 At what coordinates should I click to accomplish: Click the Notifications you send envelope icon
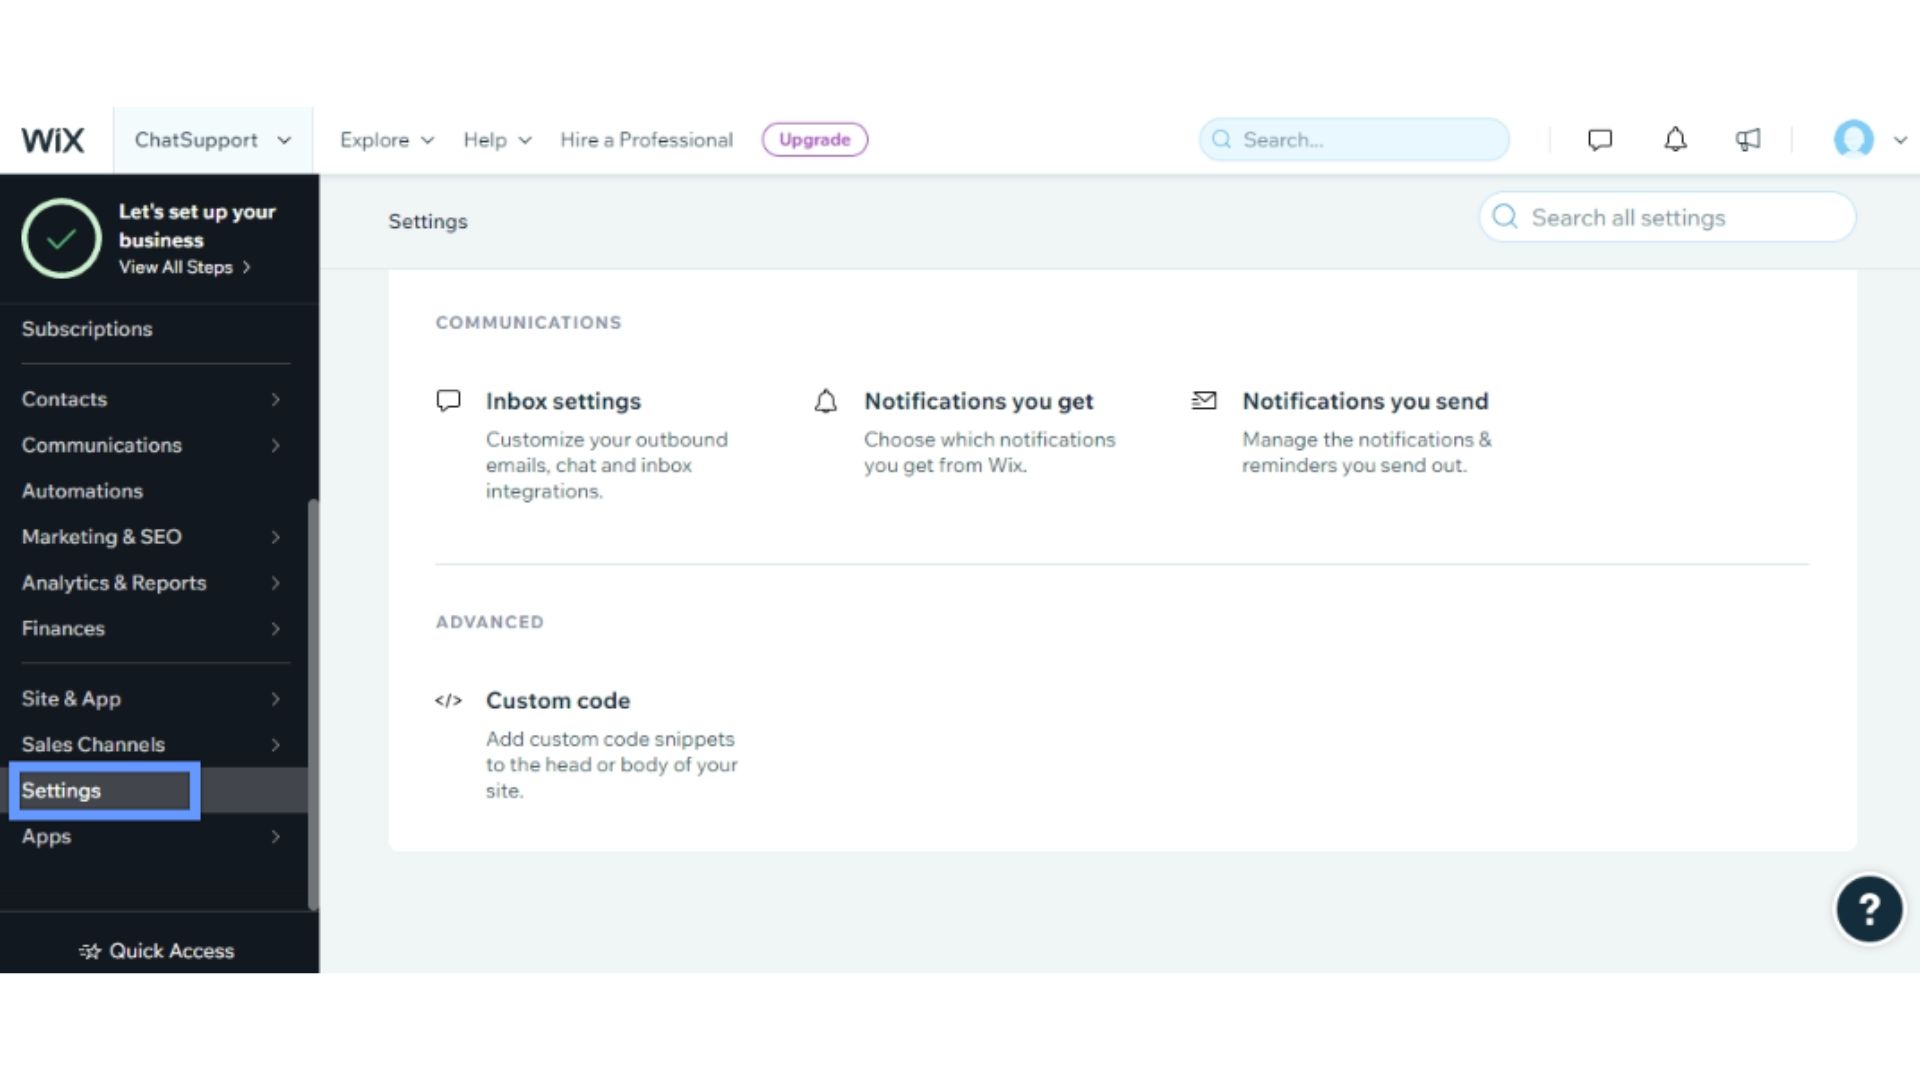pos(1204,400)
